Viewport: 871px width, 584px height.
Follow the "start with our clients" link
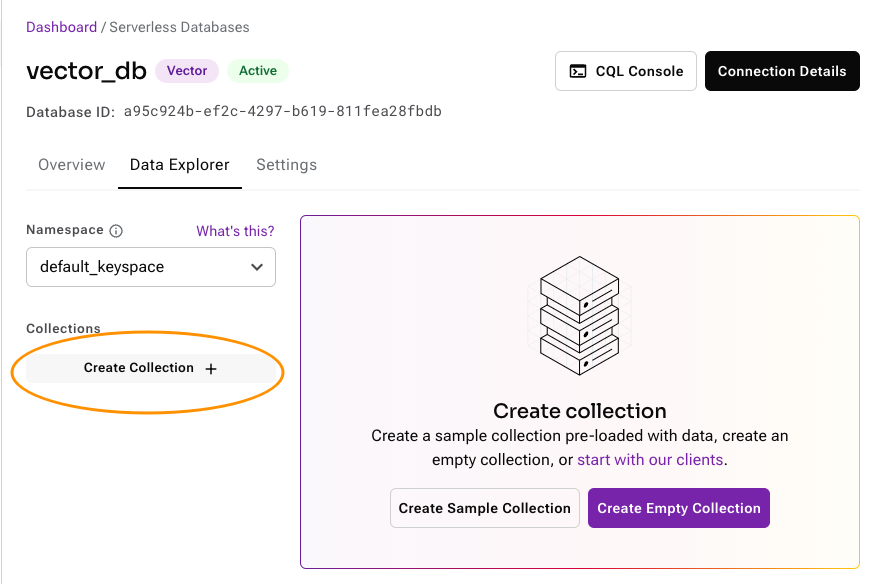pyautogui.click(x=650, y=460)
